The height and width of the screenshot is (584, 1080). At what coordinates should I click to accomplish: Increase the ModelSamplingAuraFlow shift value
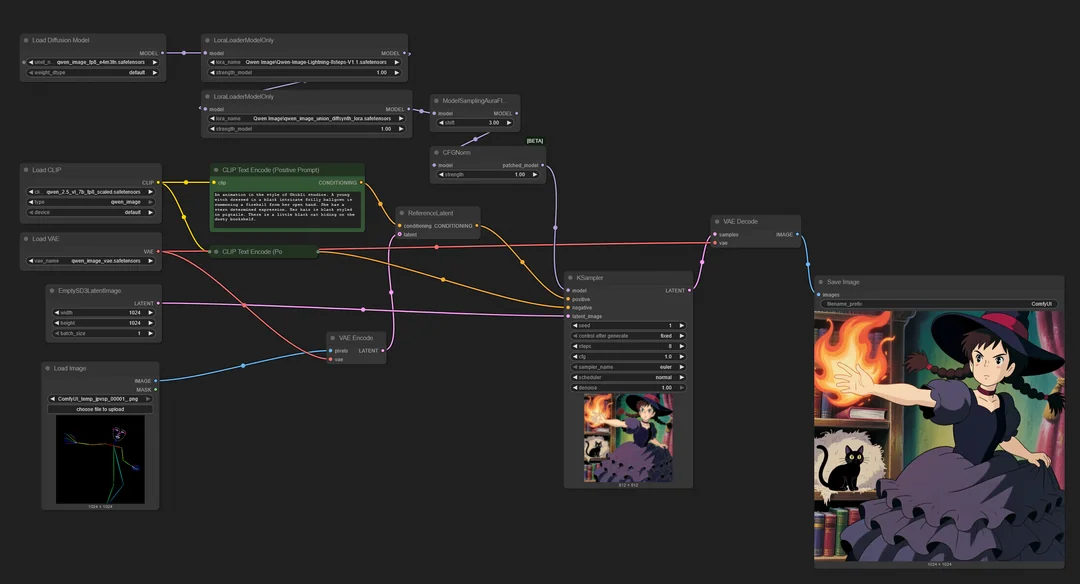(x=509, y=123)
